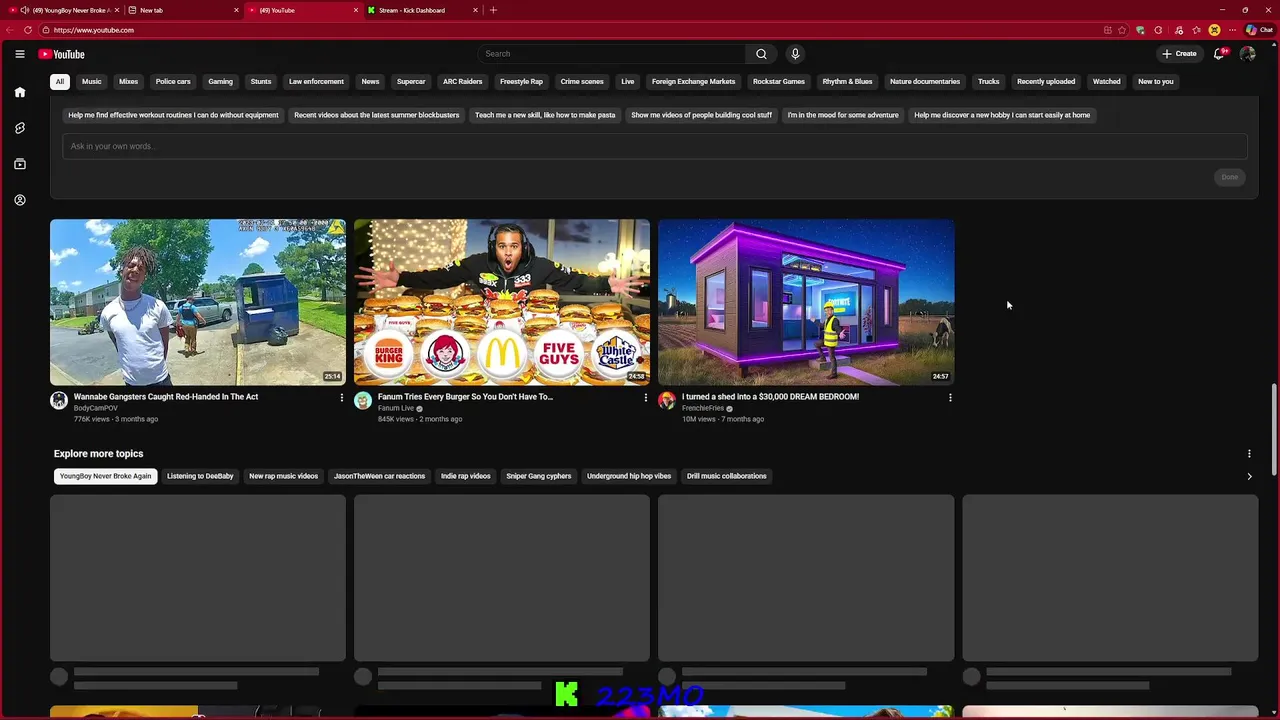Open options menu for Wannabe Gangsters video

pyautogui.click(x=342, y=398)
